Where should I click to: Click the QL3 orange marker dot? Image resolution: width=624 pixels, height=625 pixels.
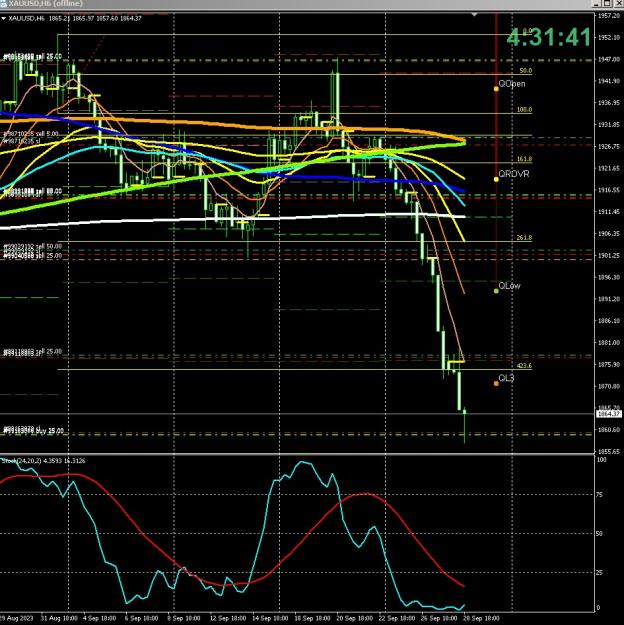coord(496,383)
